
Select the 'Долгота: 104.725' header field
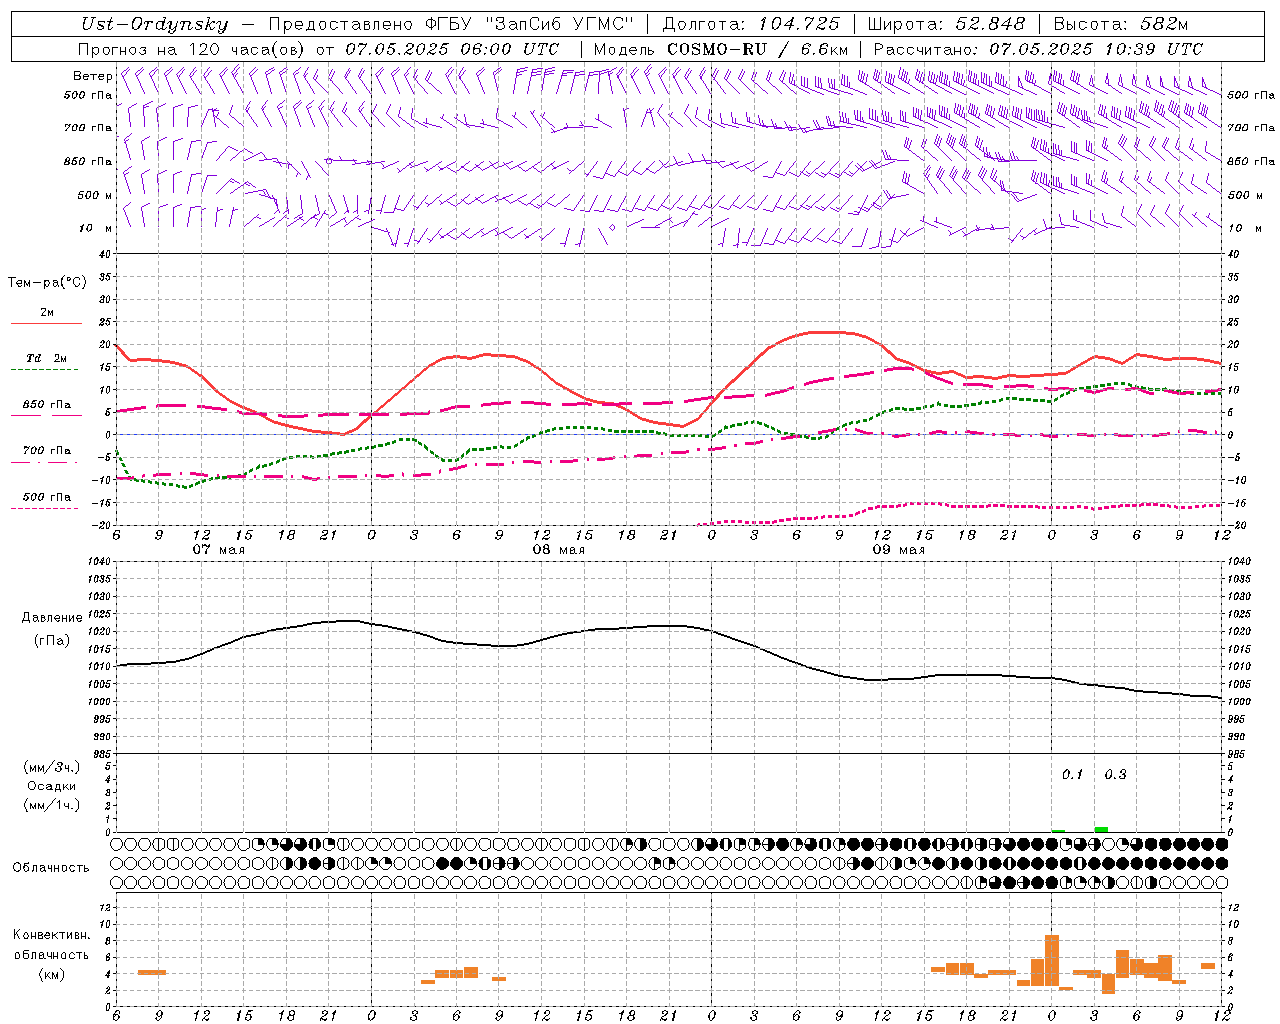751,24
